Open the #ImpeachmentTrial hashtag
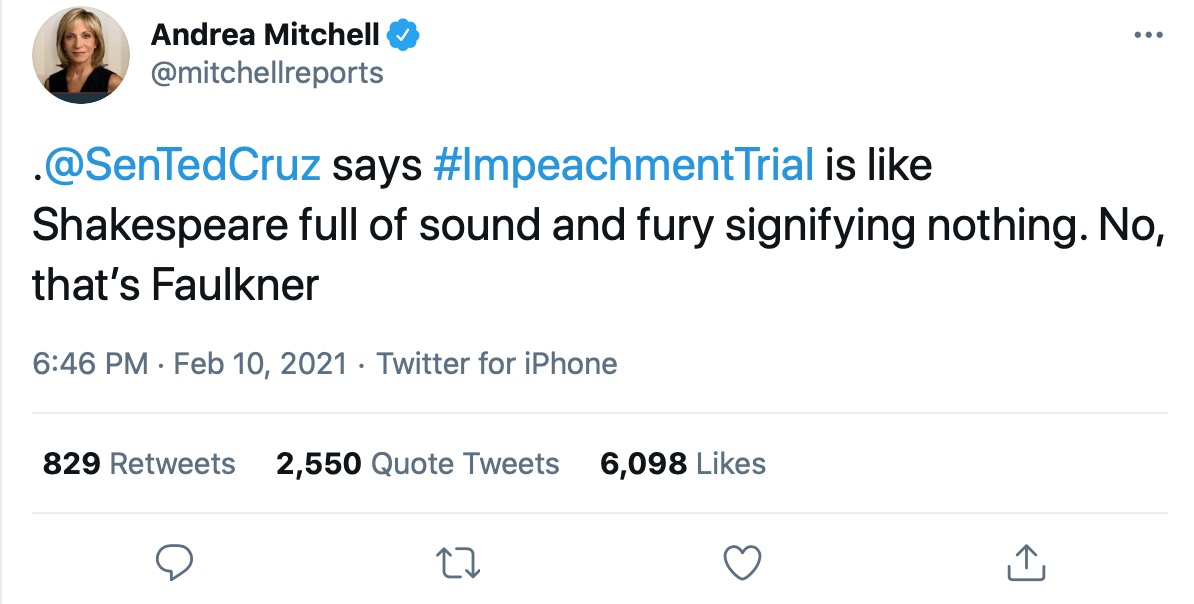Screen dimensions: 1194x604 tap(625, 166)
